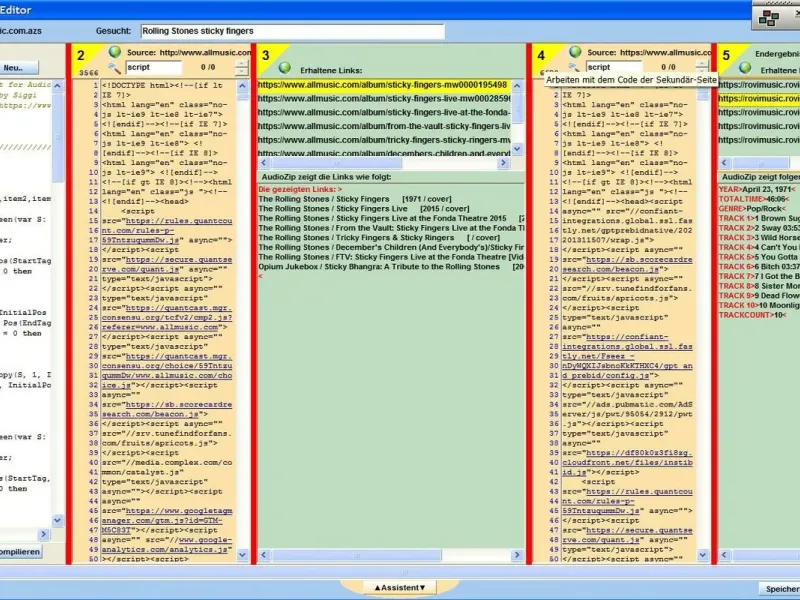
Task: Click the Neu.. button
Action: pyautogui.click(x=18, y=67)
